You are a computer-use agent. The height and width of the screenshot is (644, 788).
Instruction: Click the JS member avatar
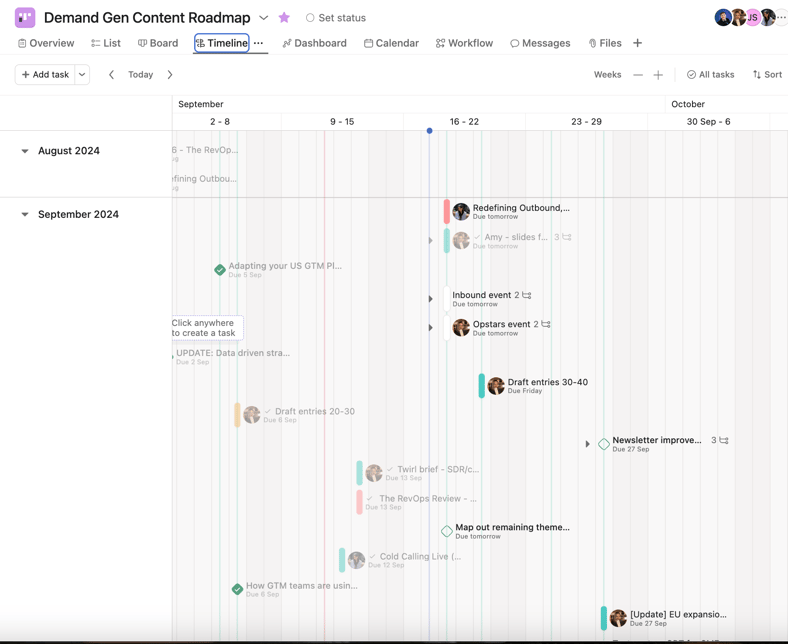[752, 18]
